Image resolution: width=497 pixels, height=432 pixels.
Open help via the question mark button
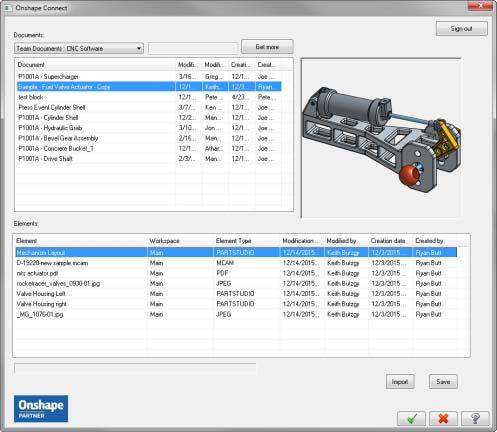click(475, 418)
